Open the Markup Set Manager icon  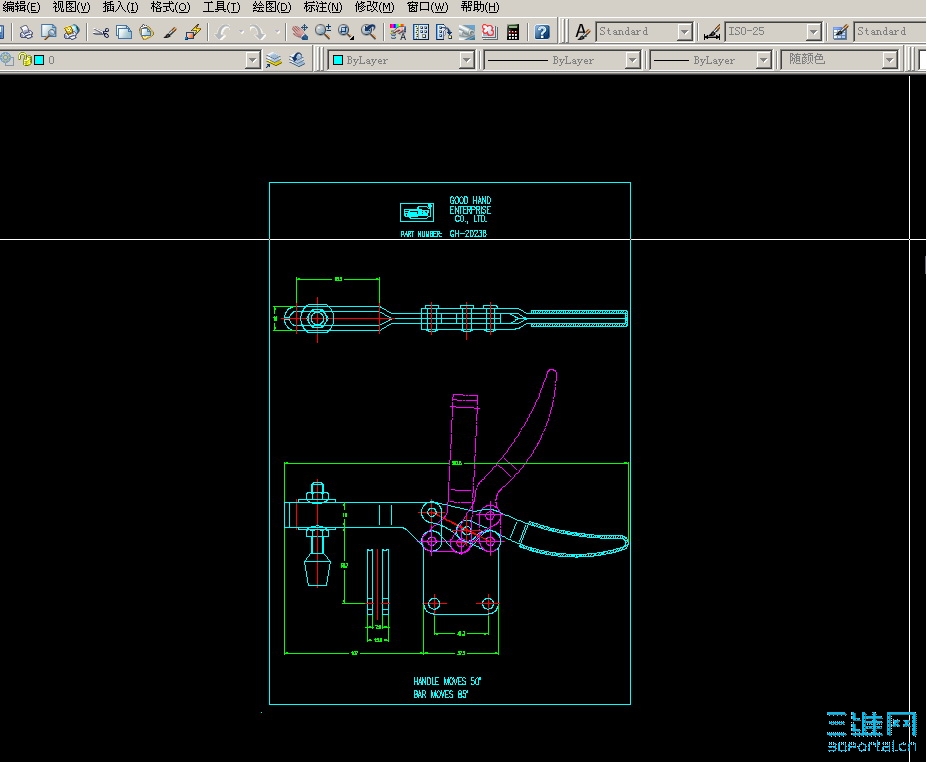click(x=490, y=32)
